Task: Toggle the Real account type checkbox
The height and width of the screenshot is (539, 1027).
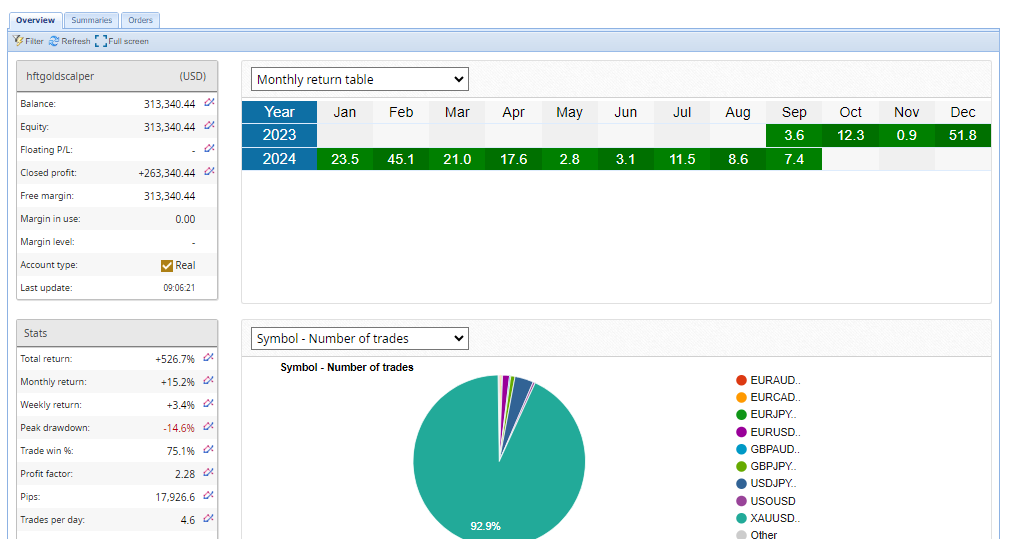Action: (167, 265)
